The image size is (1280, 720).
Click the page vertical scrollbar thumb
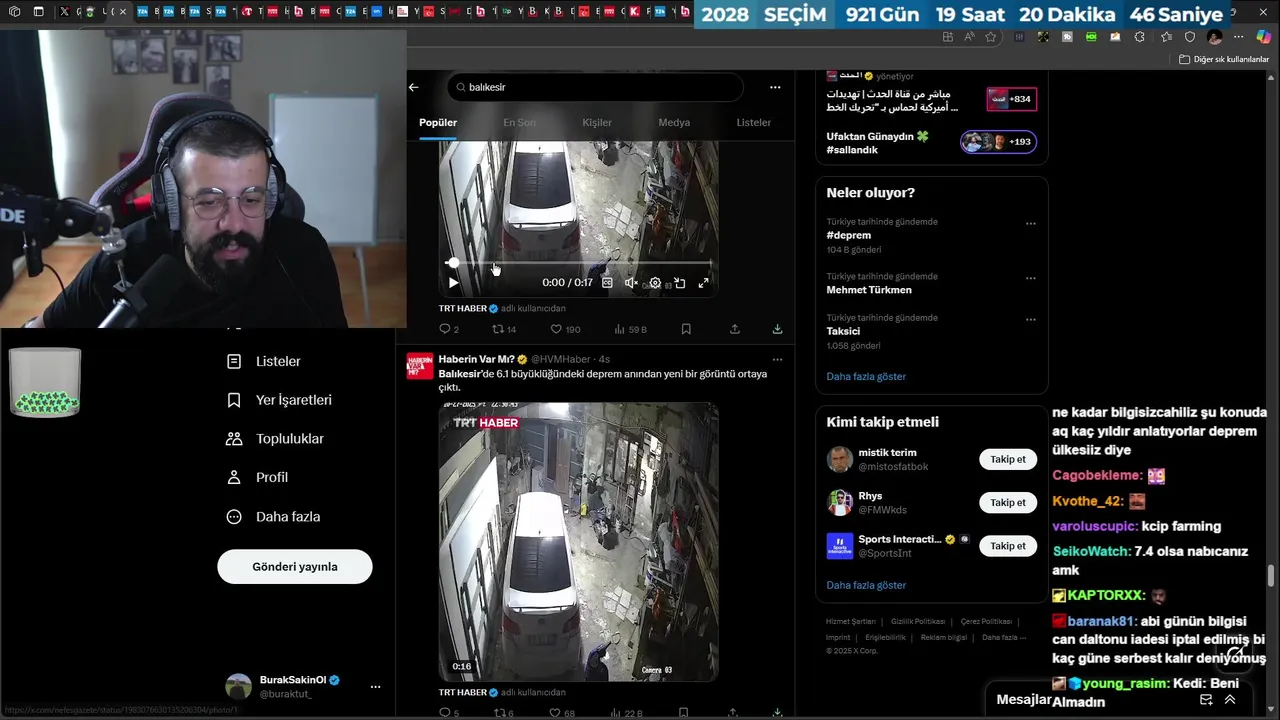1272,578
